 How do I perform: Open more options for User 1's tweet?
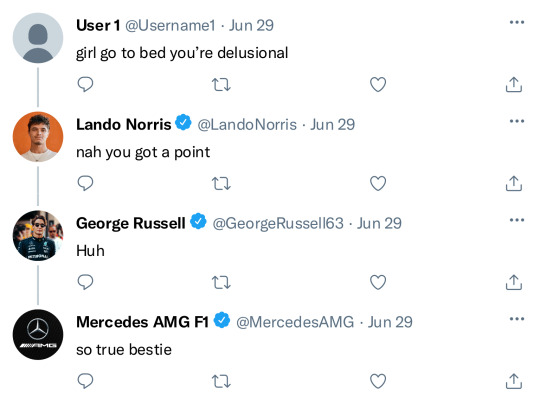(517, 22)
